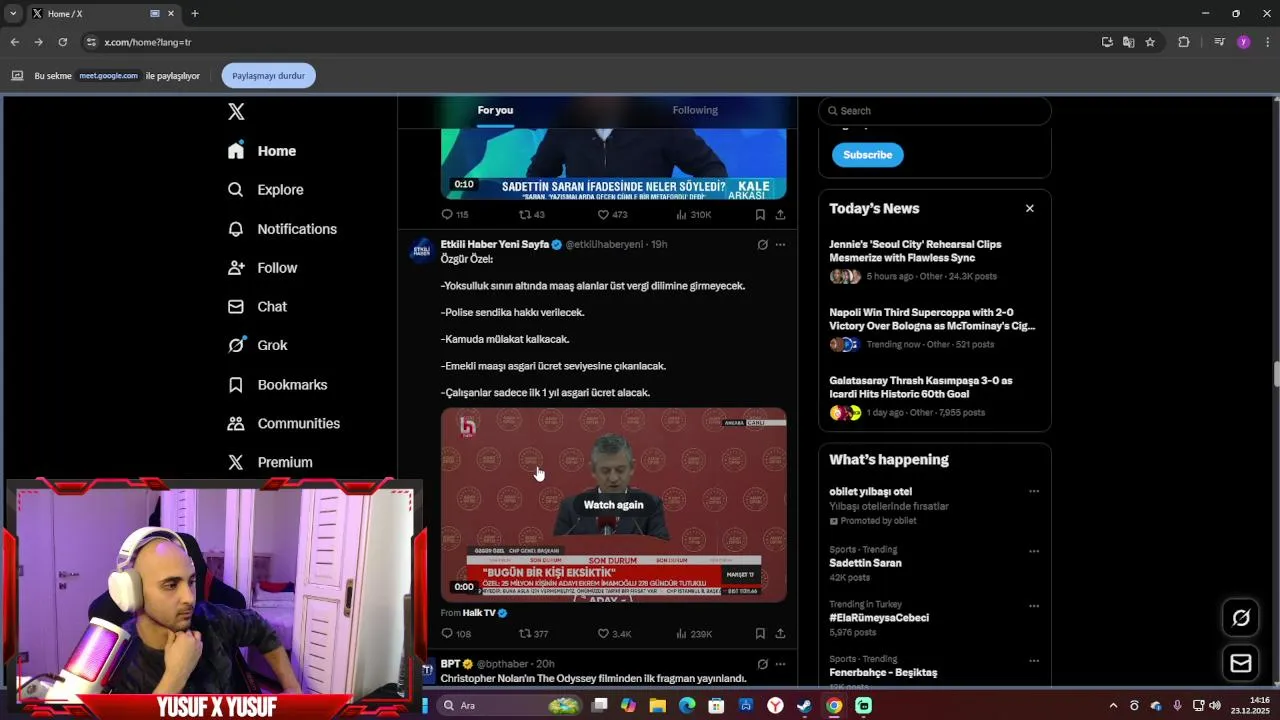This screenshot has width=1280, height=720.
Task: Open the tab search dropdown
Action: (12, 14)
